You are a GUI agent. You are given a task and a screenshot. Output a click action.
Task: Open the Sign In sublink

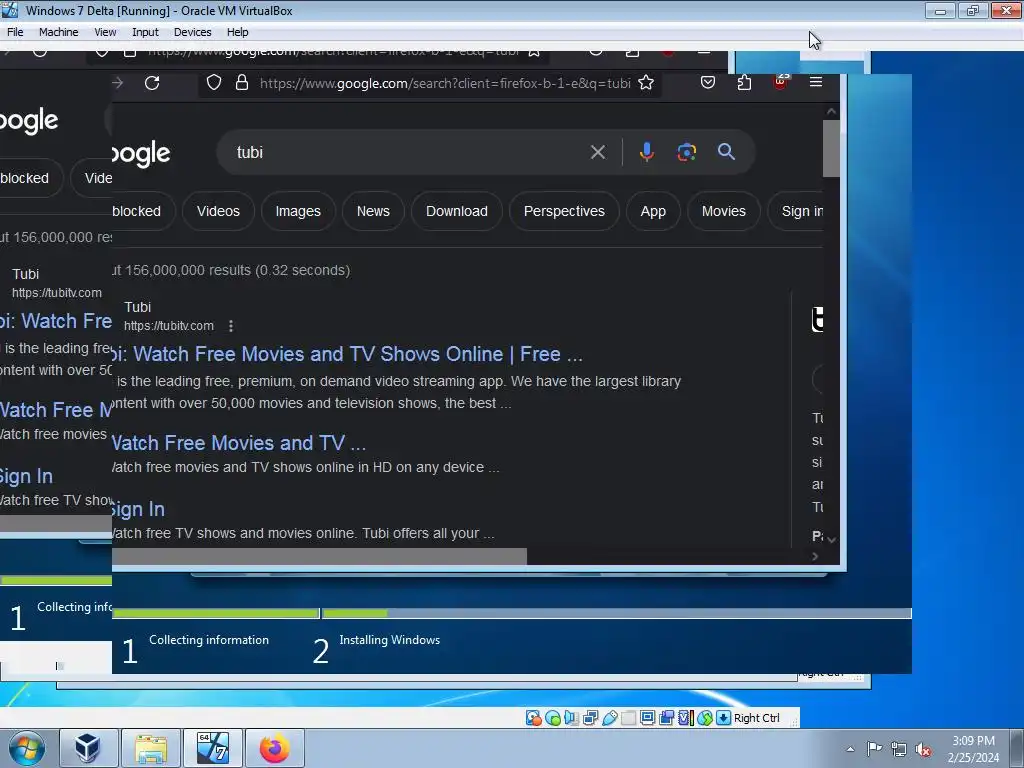click(x=138, y=509)
